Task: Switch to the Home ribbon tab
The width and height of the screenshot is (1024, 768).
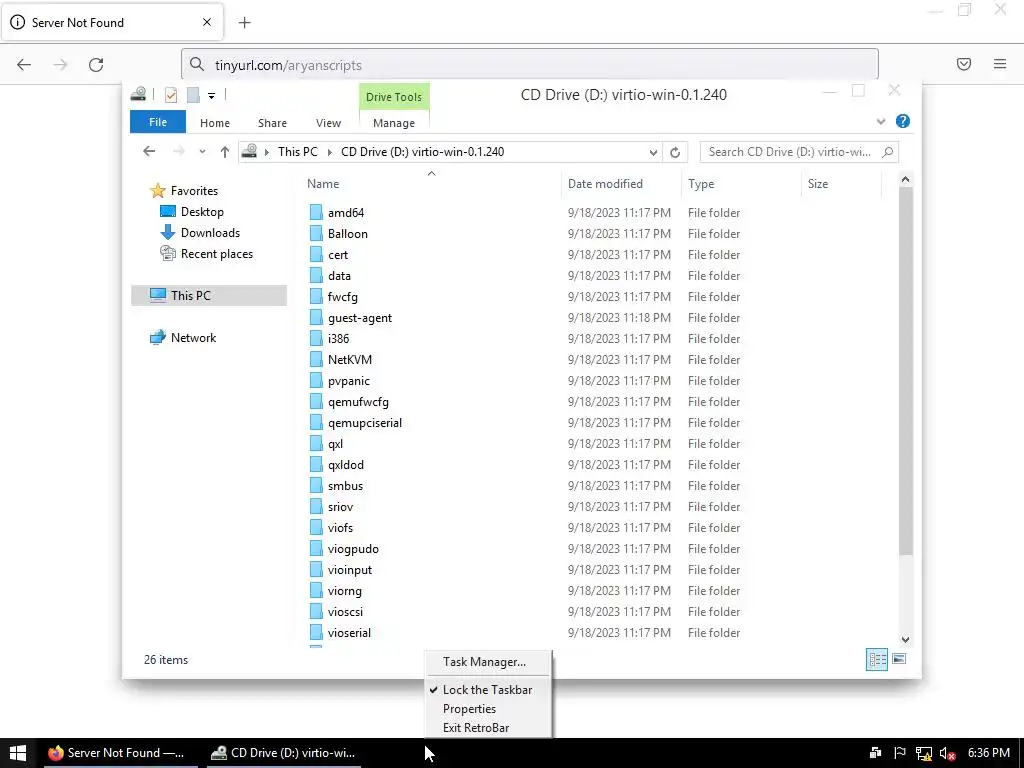Action: 215,123
